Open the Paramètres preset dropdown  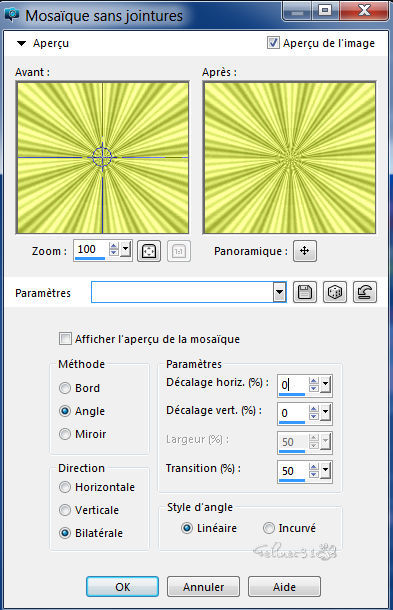(x=279, y=292)
